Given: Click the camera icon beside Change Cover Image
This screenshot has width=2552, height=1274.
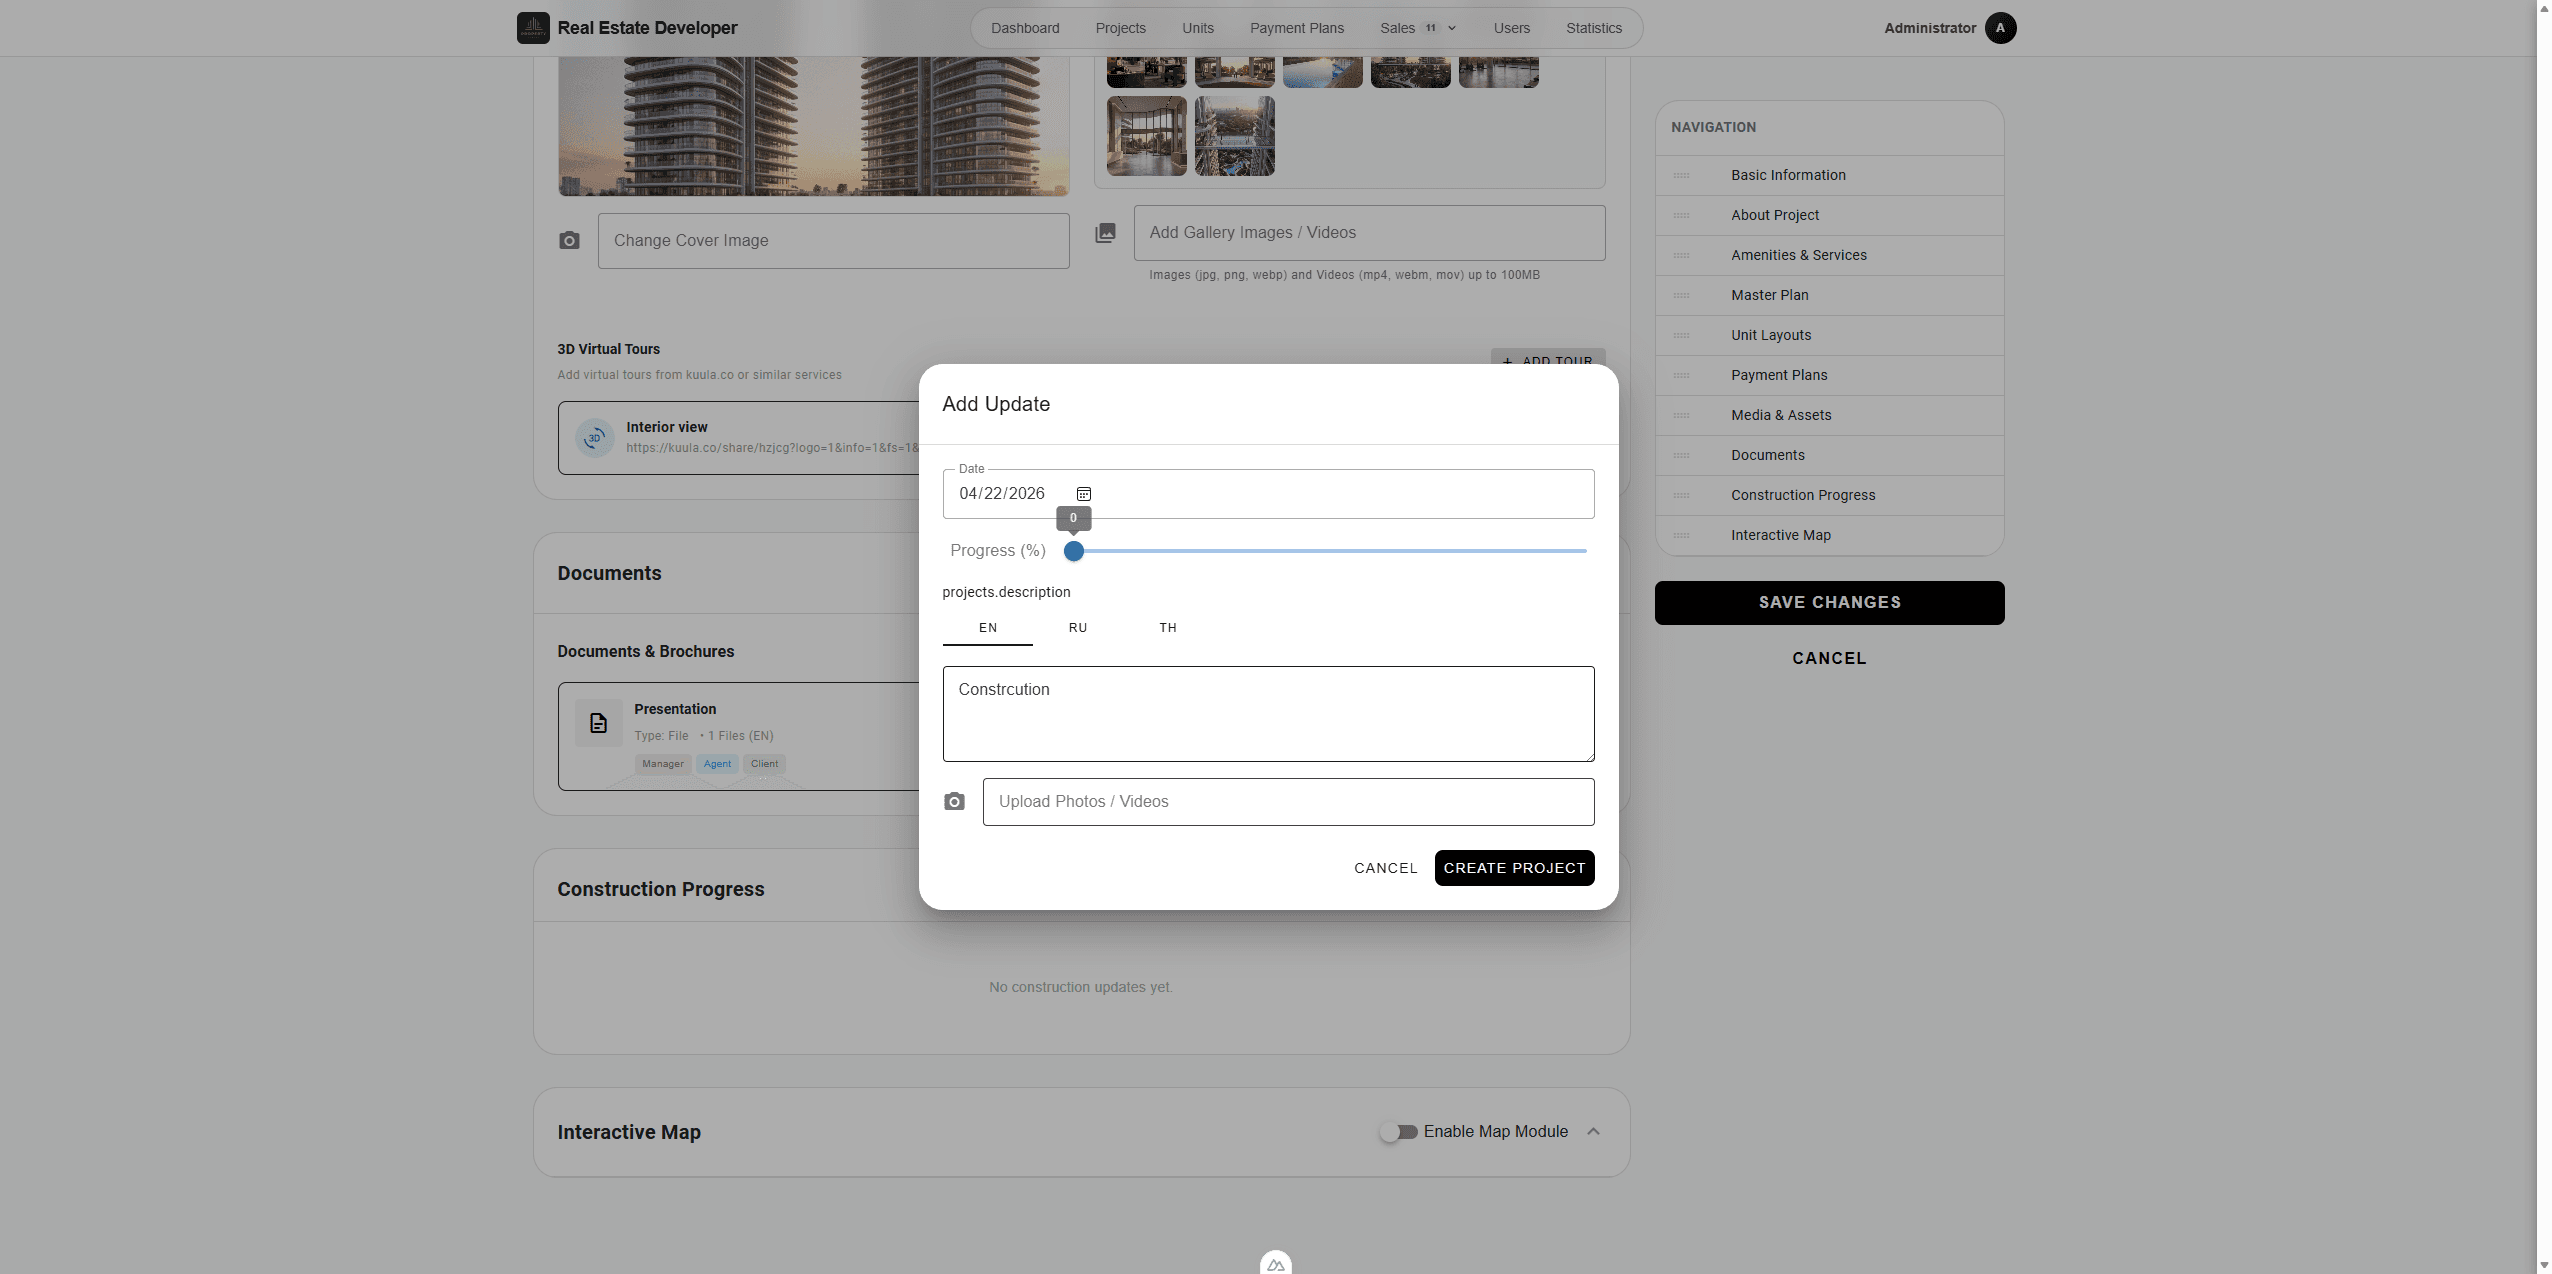Looking at the screenshot, I should pyautogui.click(x=569, y=241).
